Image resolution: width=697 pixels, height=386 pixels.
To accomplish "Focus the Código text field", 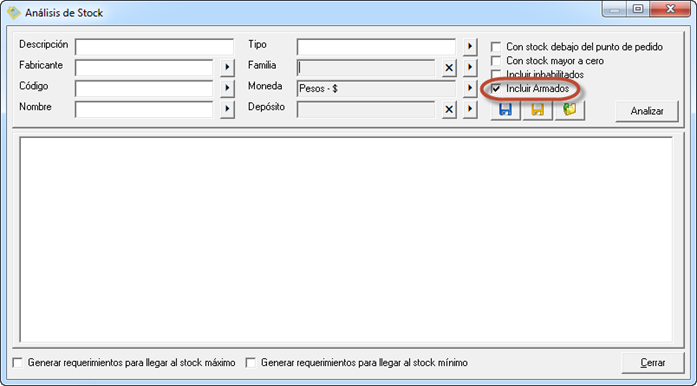I will tap(144, 88).
